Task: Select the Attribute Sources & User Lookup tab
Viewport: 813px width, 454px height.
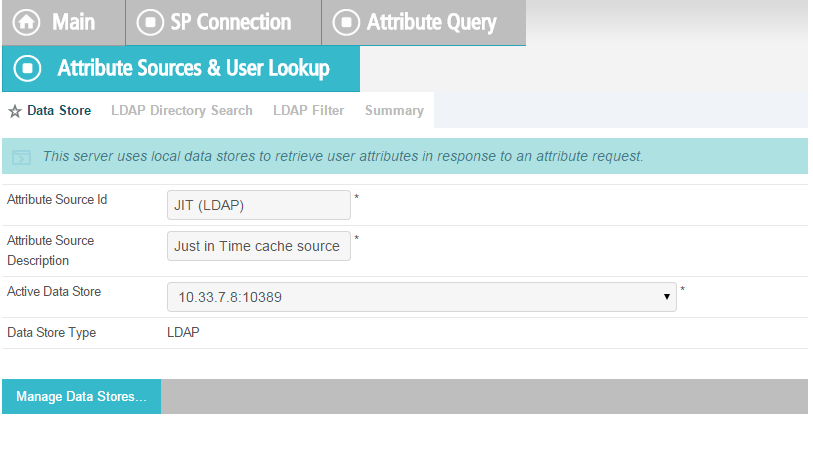Action: tap(181, 68)
